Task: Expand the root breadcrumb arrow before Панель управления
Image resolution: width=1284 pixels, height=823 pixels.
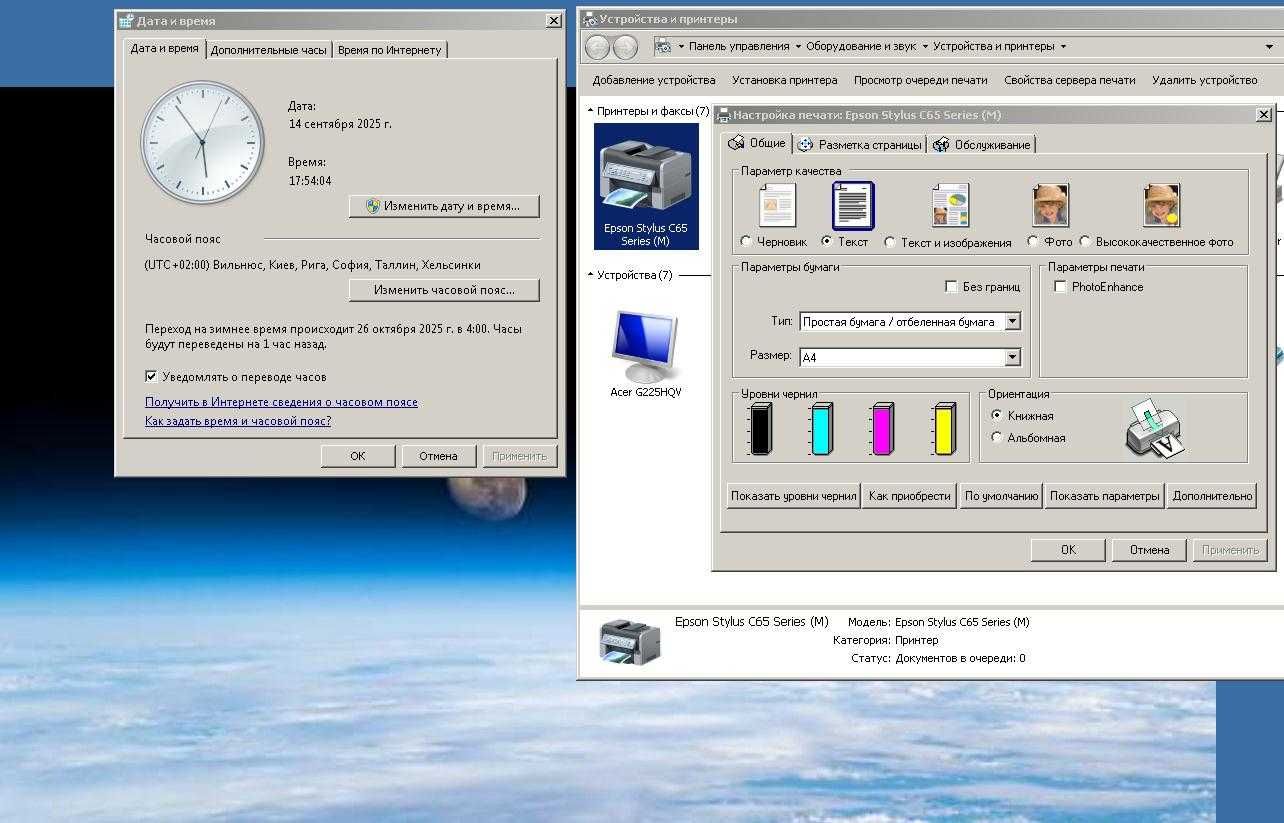Action: [x=681, y=46]
